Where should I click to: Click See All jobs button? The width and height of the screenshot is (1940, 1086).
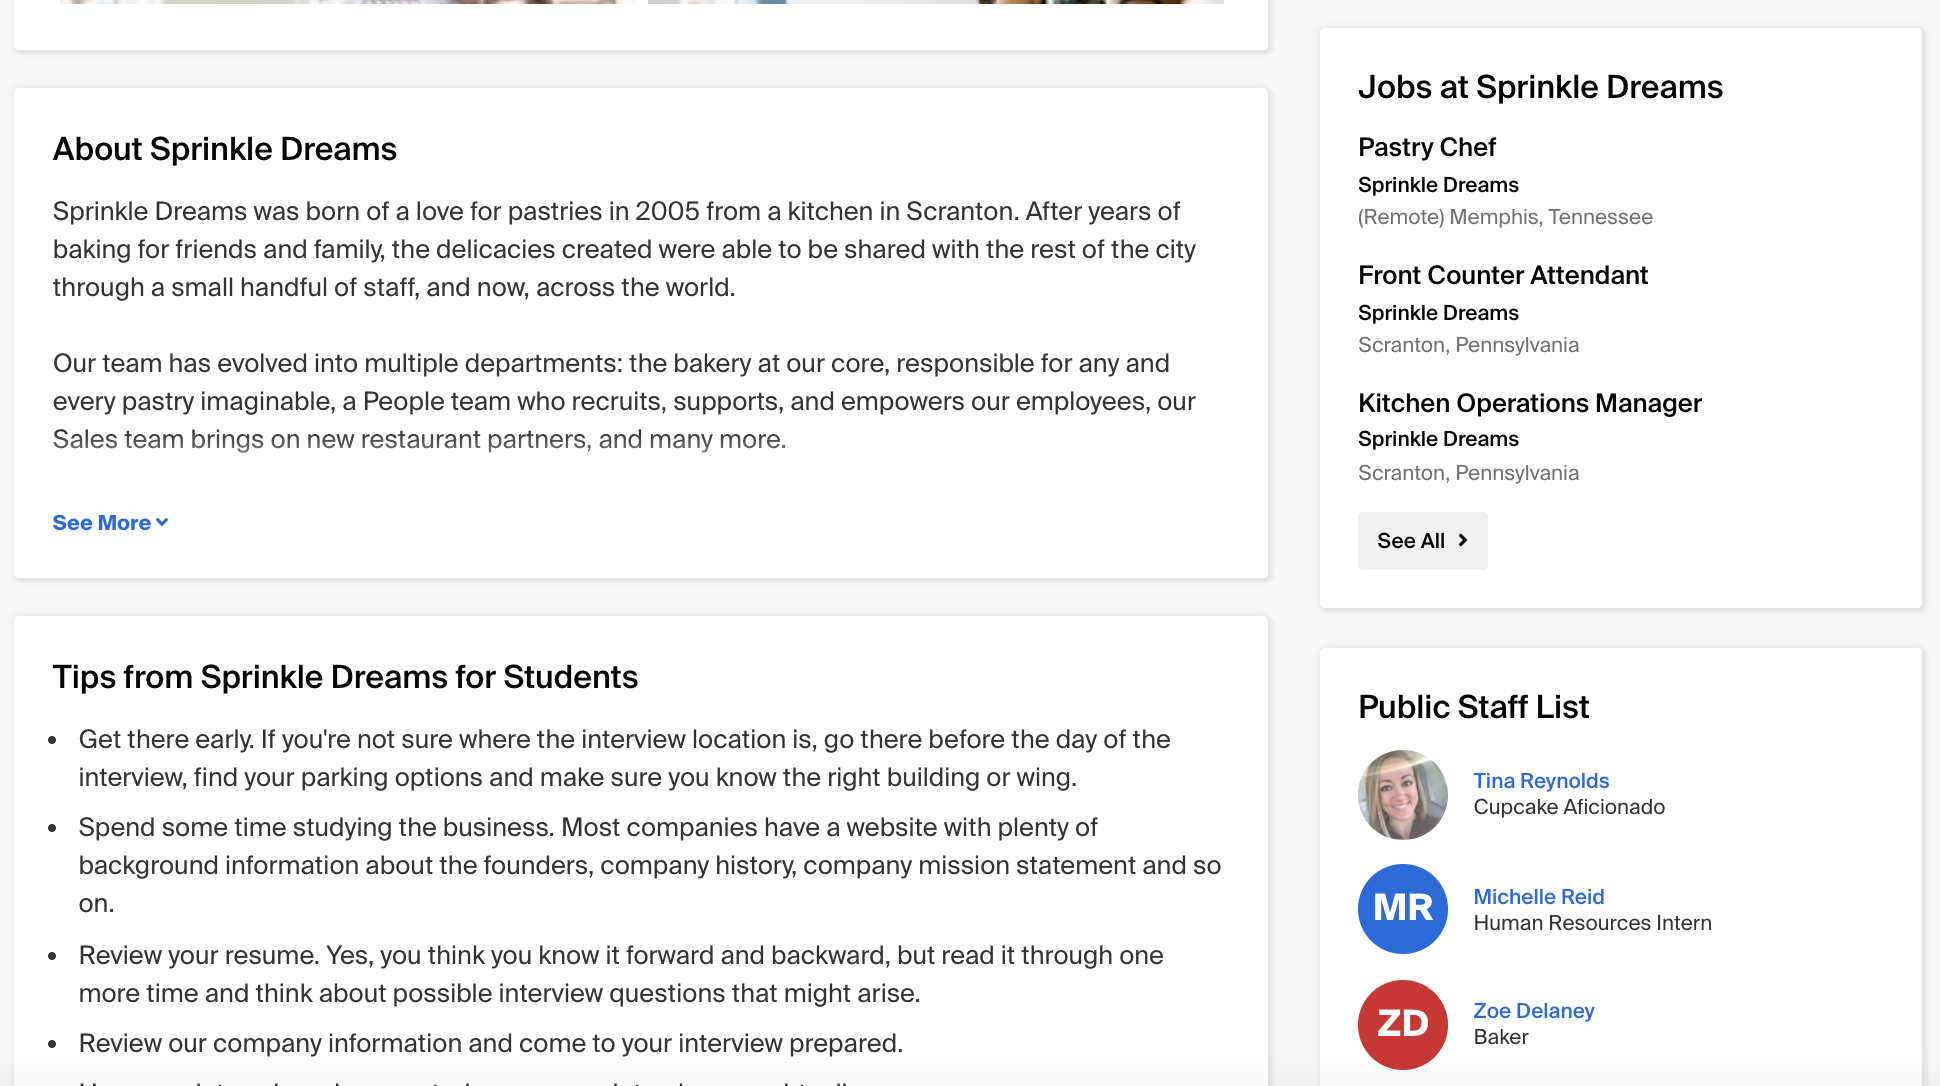coord(1421,541)
